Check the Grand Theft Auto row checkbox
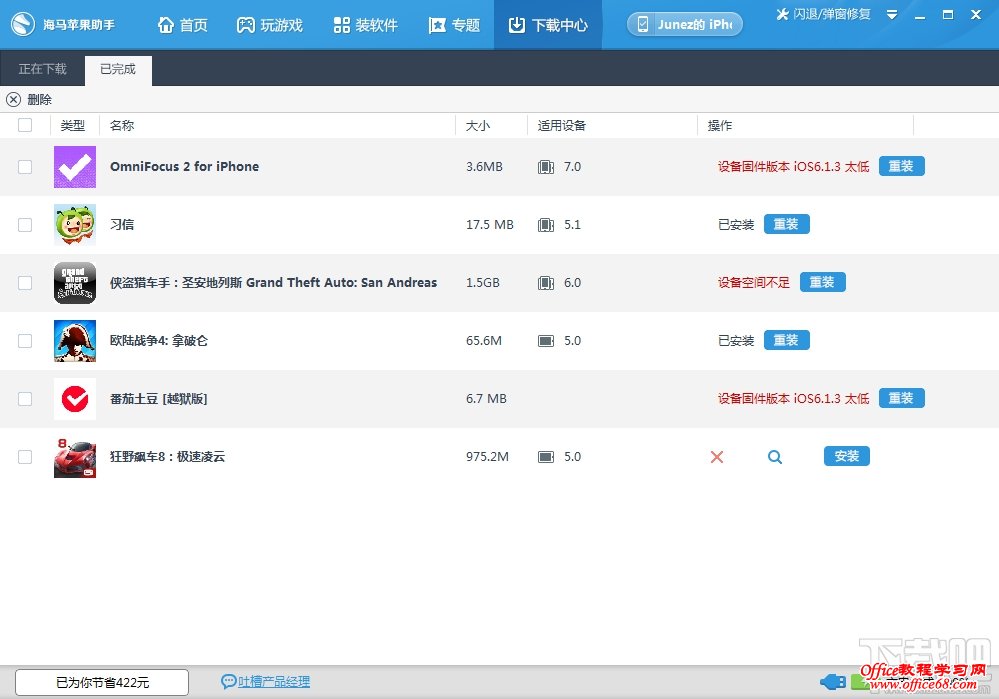 pos(25,283)
